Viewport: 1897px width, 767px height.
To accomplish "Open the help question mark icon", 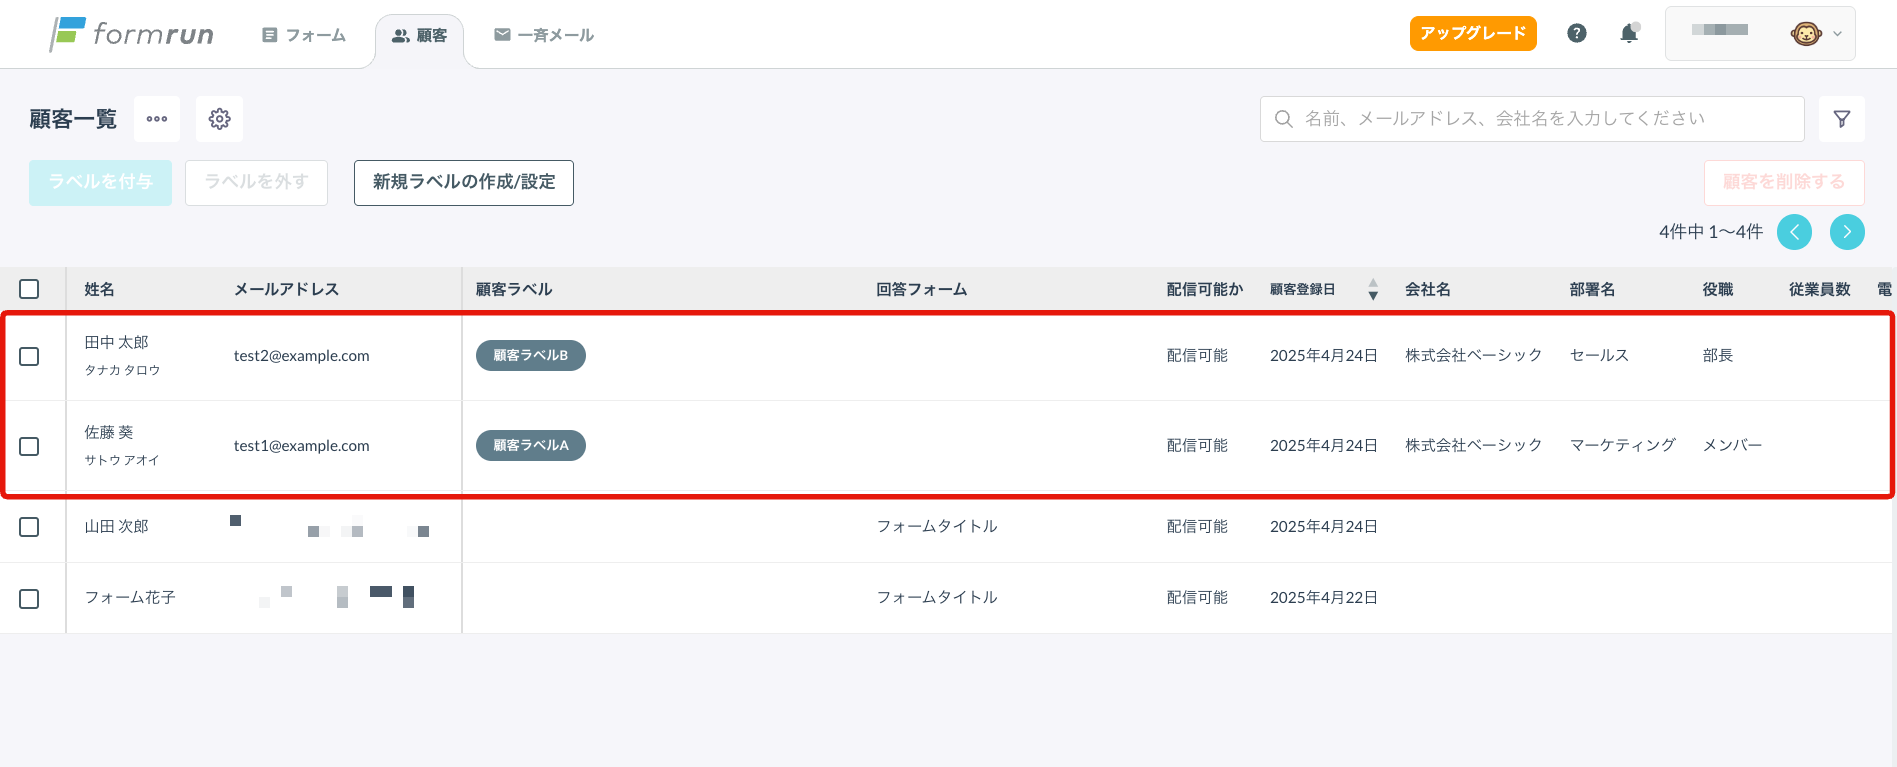I will click(1577, 33).
